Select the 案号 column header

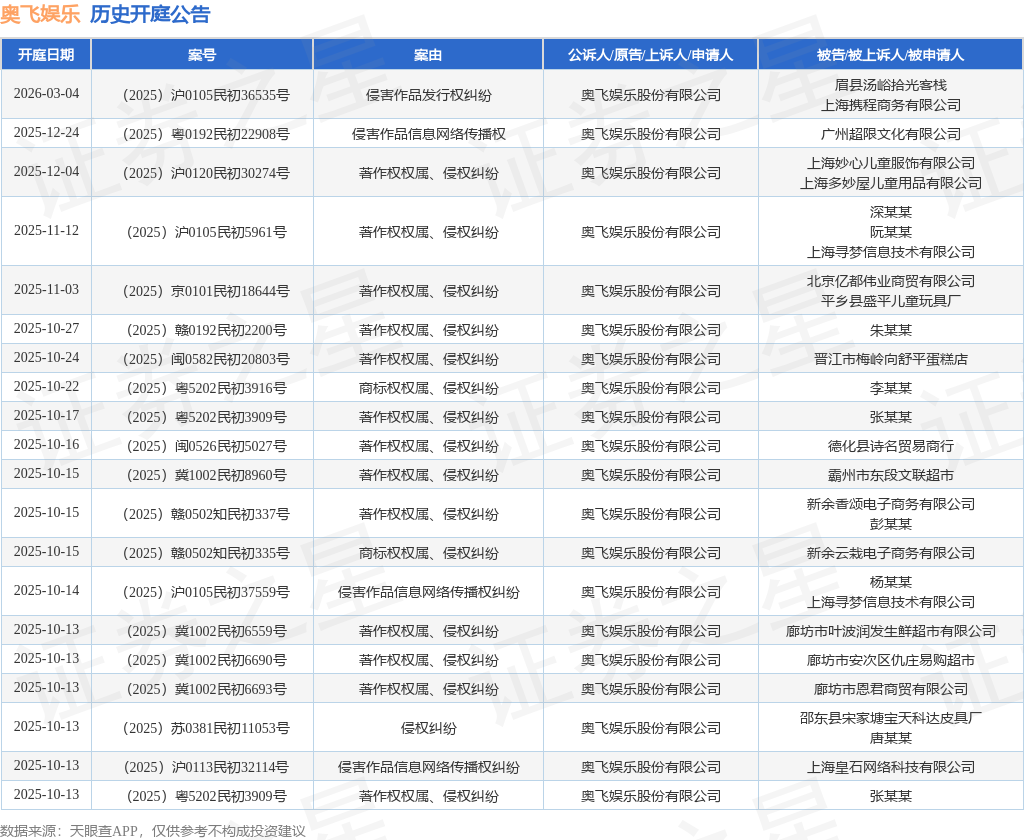tap(202, 55)
